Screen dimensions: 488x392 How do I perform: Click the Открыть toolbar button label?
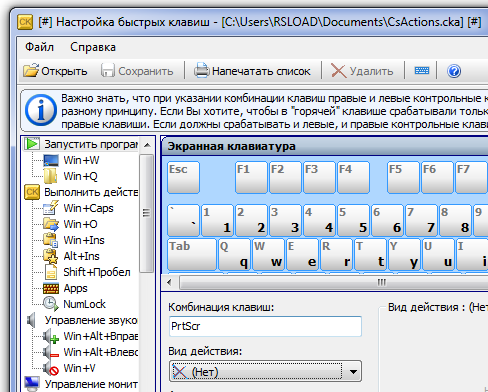tap(64, 71)
